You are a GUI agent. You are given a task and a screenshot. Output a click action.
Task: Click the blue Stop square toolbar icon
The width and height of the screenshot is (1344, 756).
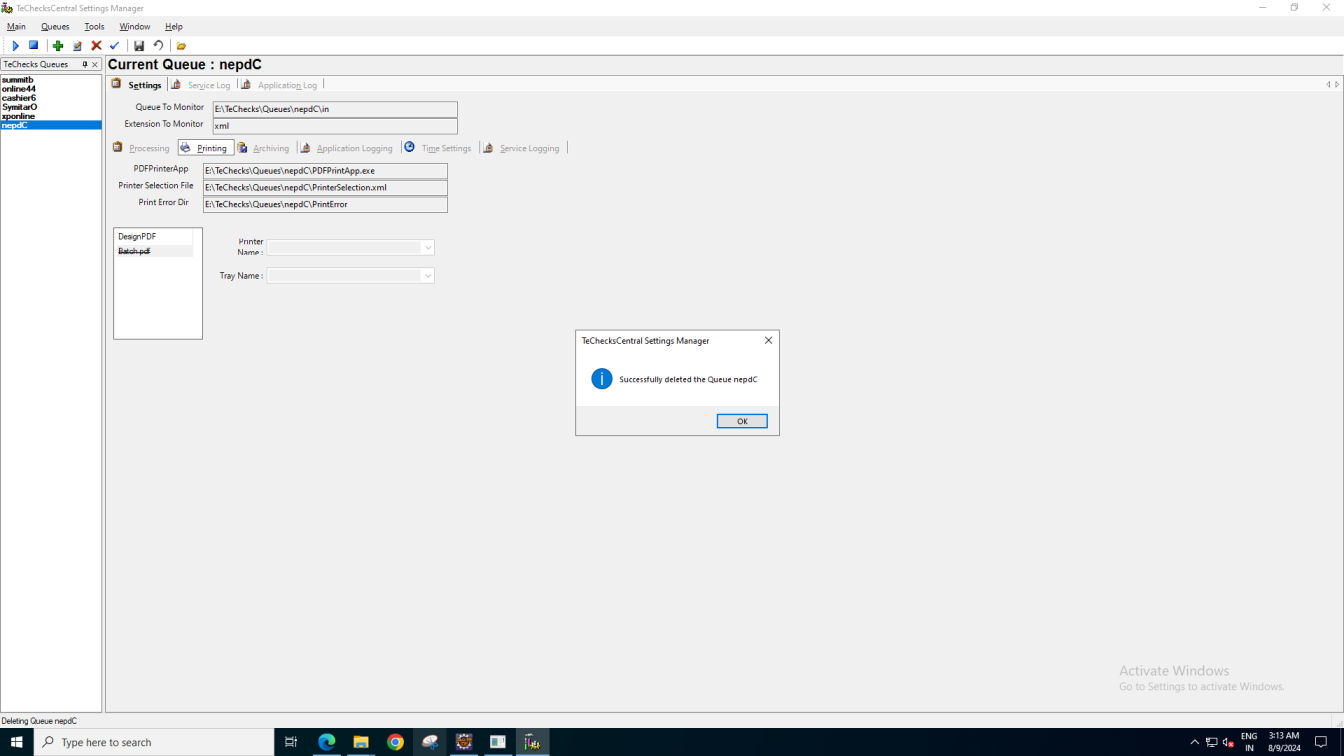click(33, 46)
